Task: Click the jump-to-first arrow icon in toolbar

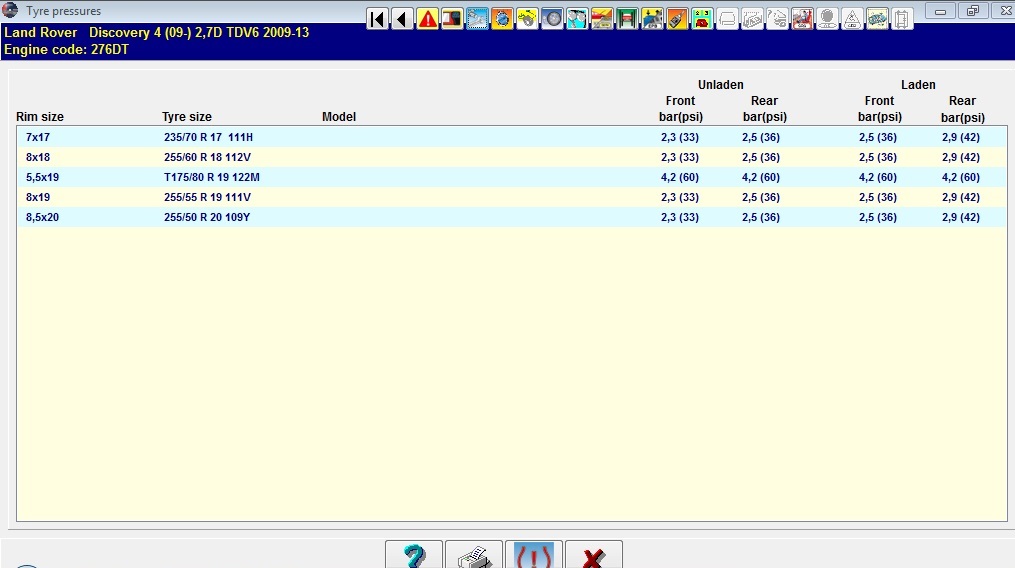Action: click(377, 18)
